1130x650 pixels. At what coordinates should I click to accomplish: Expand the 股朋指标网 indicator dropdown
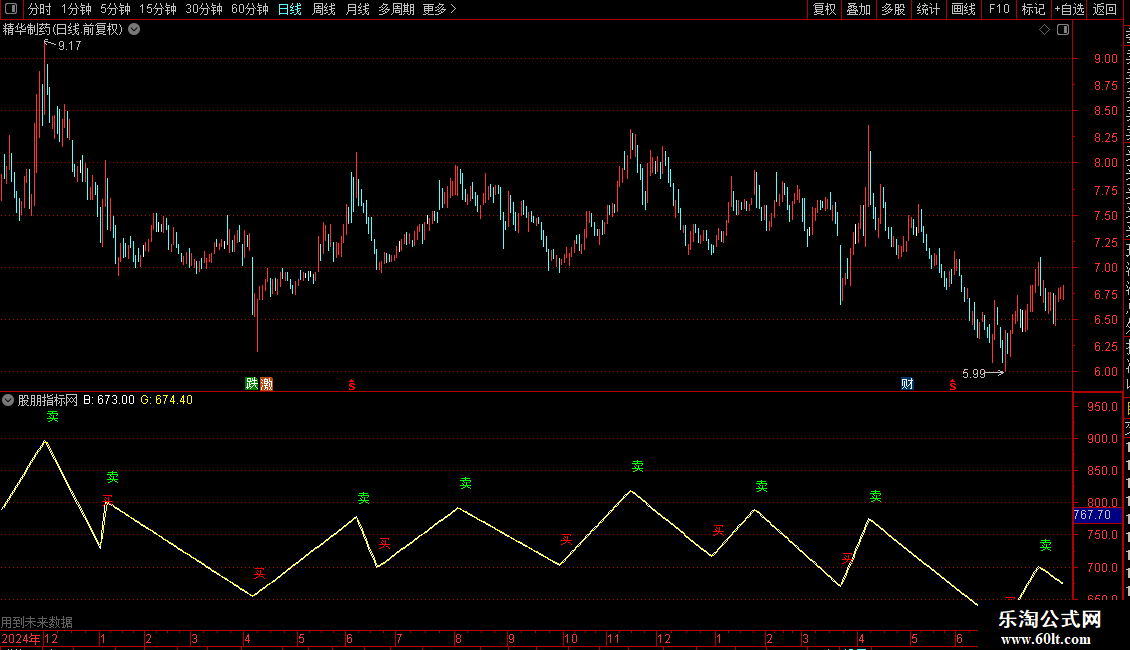pos(8,400)
